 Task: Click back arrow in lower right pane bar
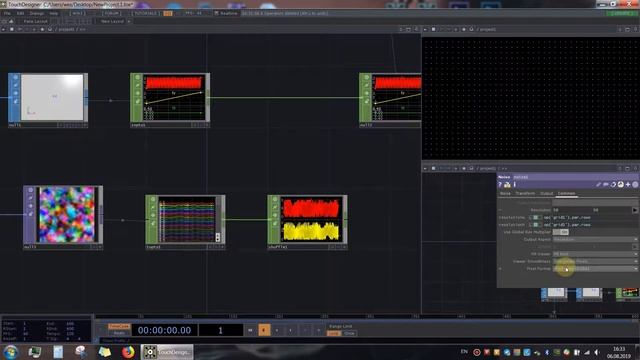[425, 168]
